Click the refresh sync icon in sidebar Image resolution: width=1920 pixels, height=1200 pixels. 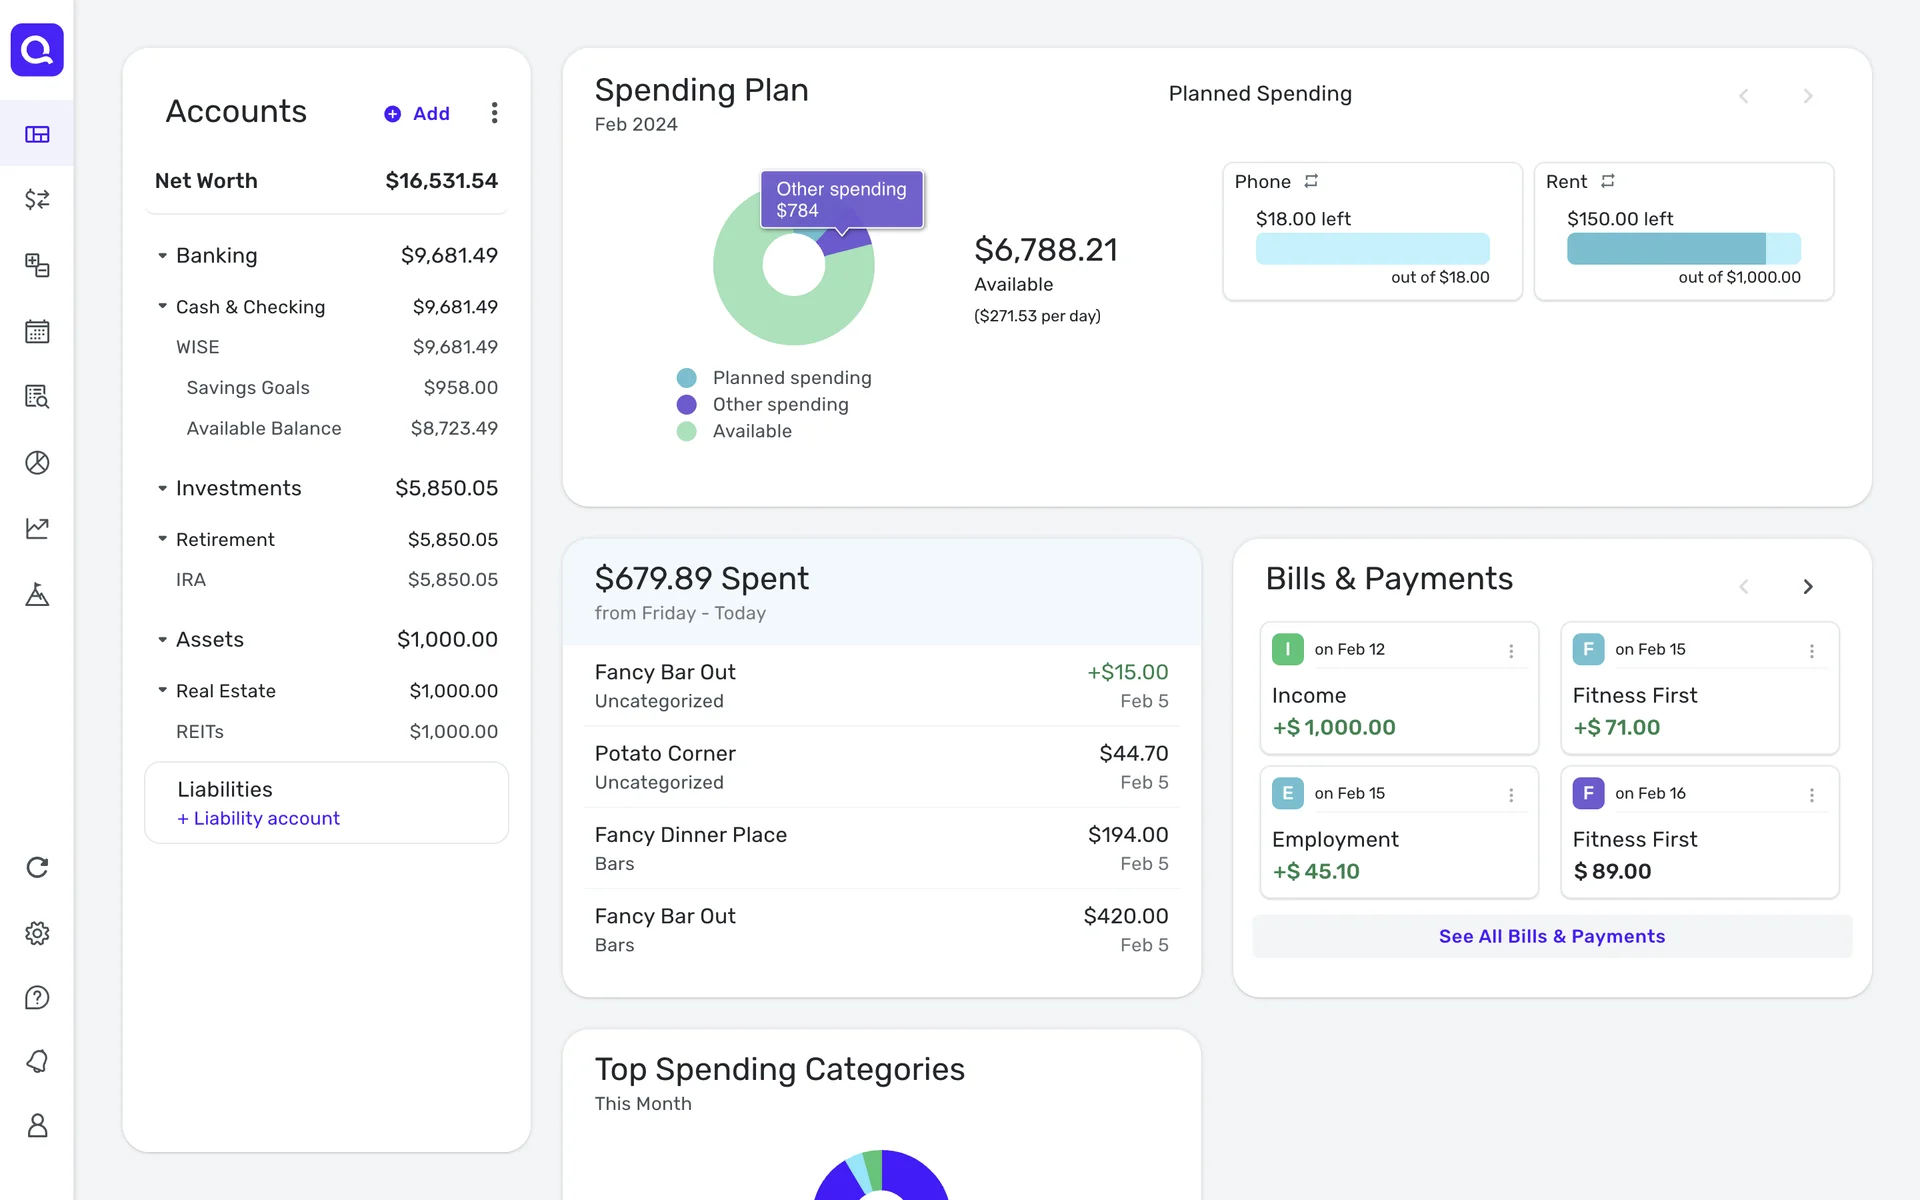pyautogui.click(x=37, y=867)
